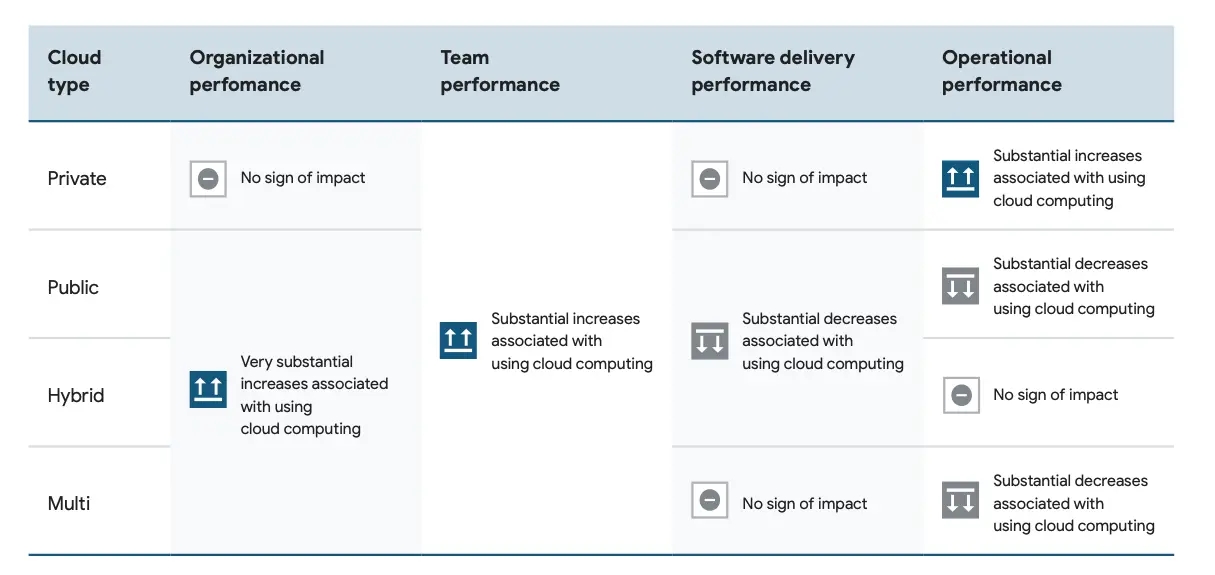
Task: Click the Team performance increase arrows icon
Action: pyautogui.click(x=458, y=340)
